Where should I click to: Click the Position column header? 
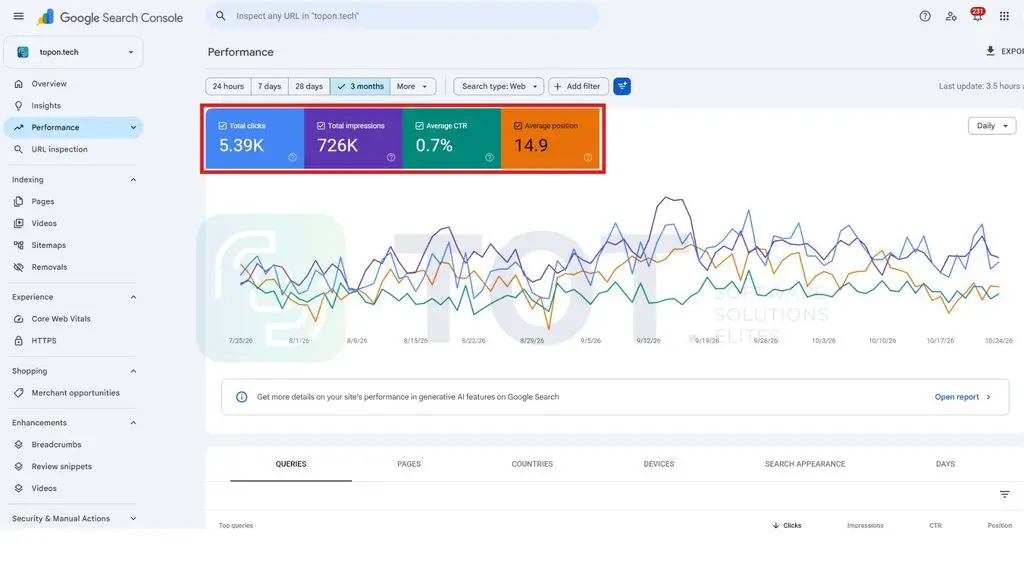999,525
